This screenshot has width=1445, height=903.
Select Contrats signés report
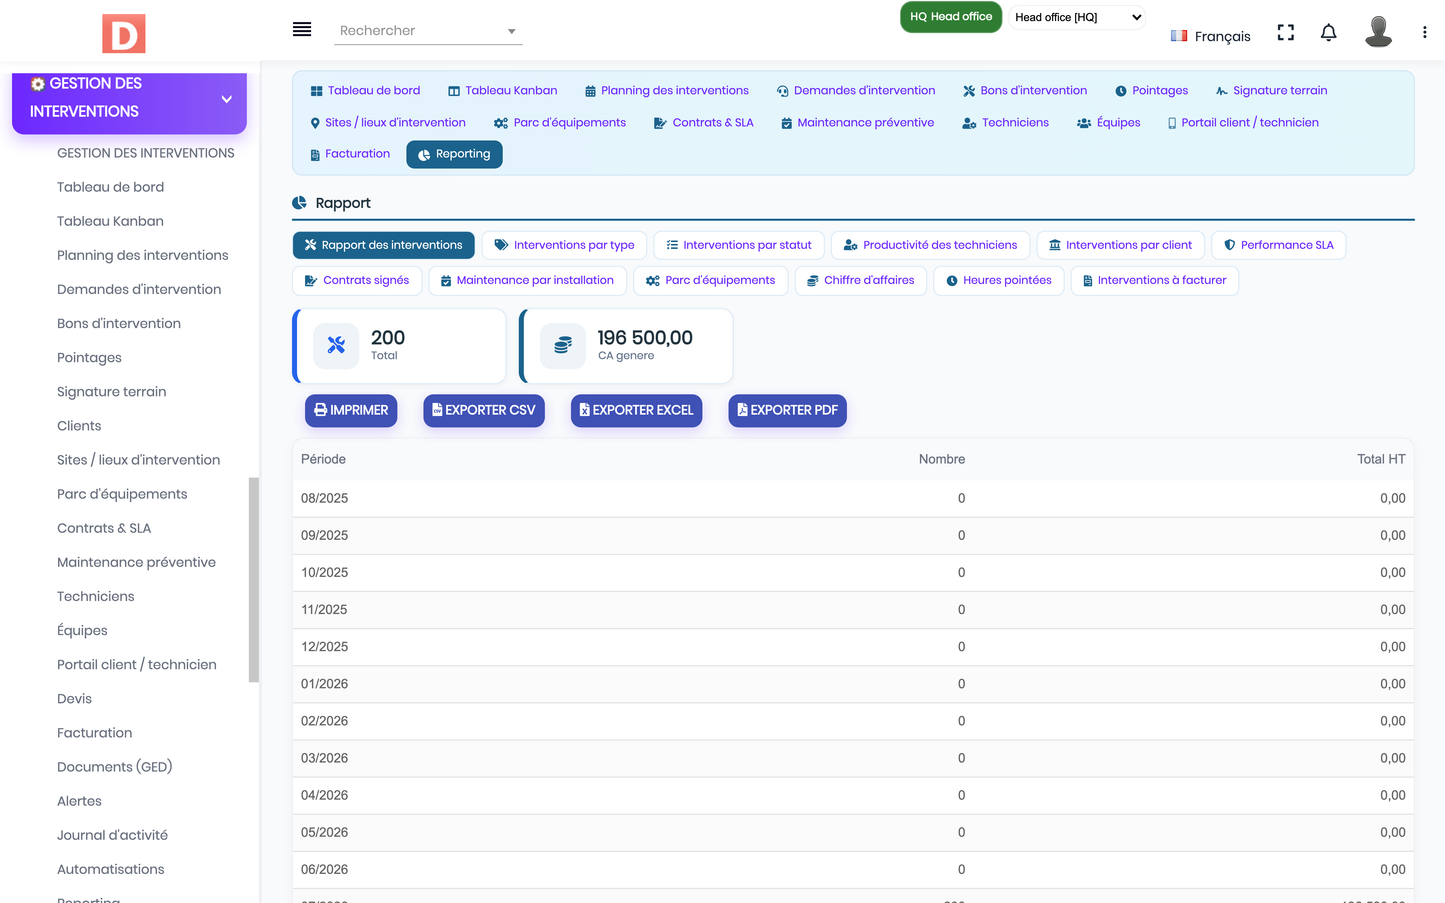click(x=357, y=281)
